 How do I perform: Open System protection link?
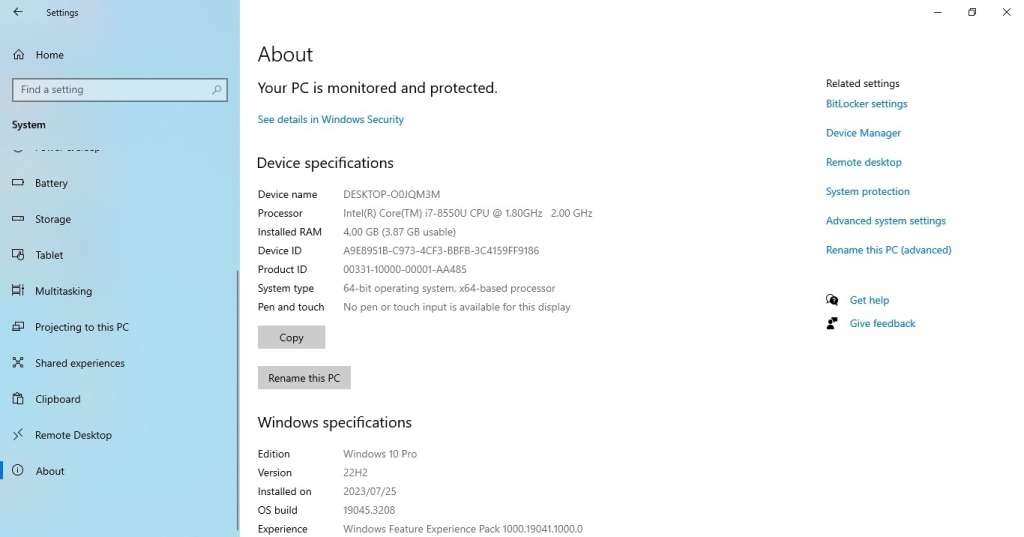867,191
